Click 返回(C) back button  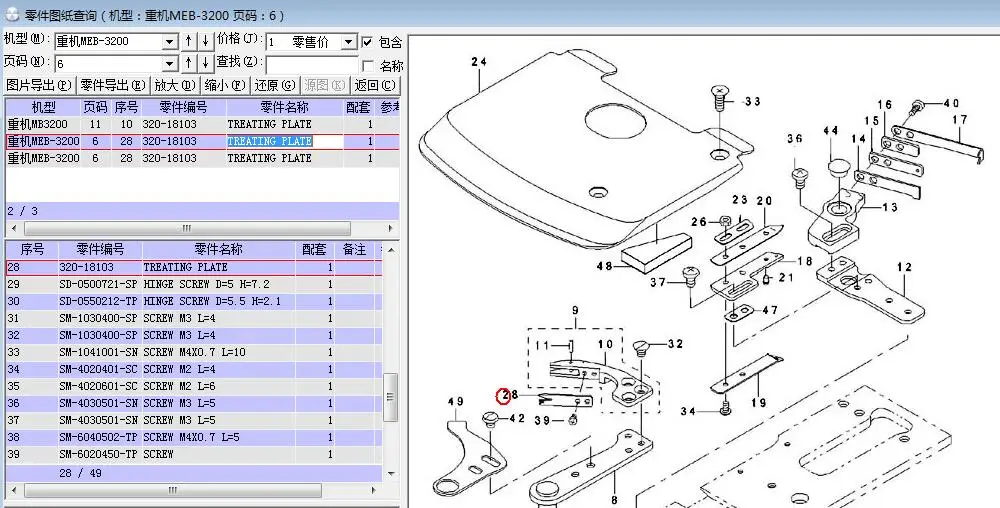(x=375, y=85)
